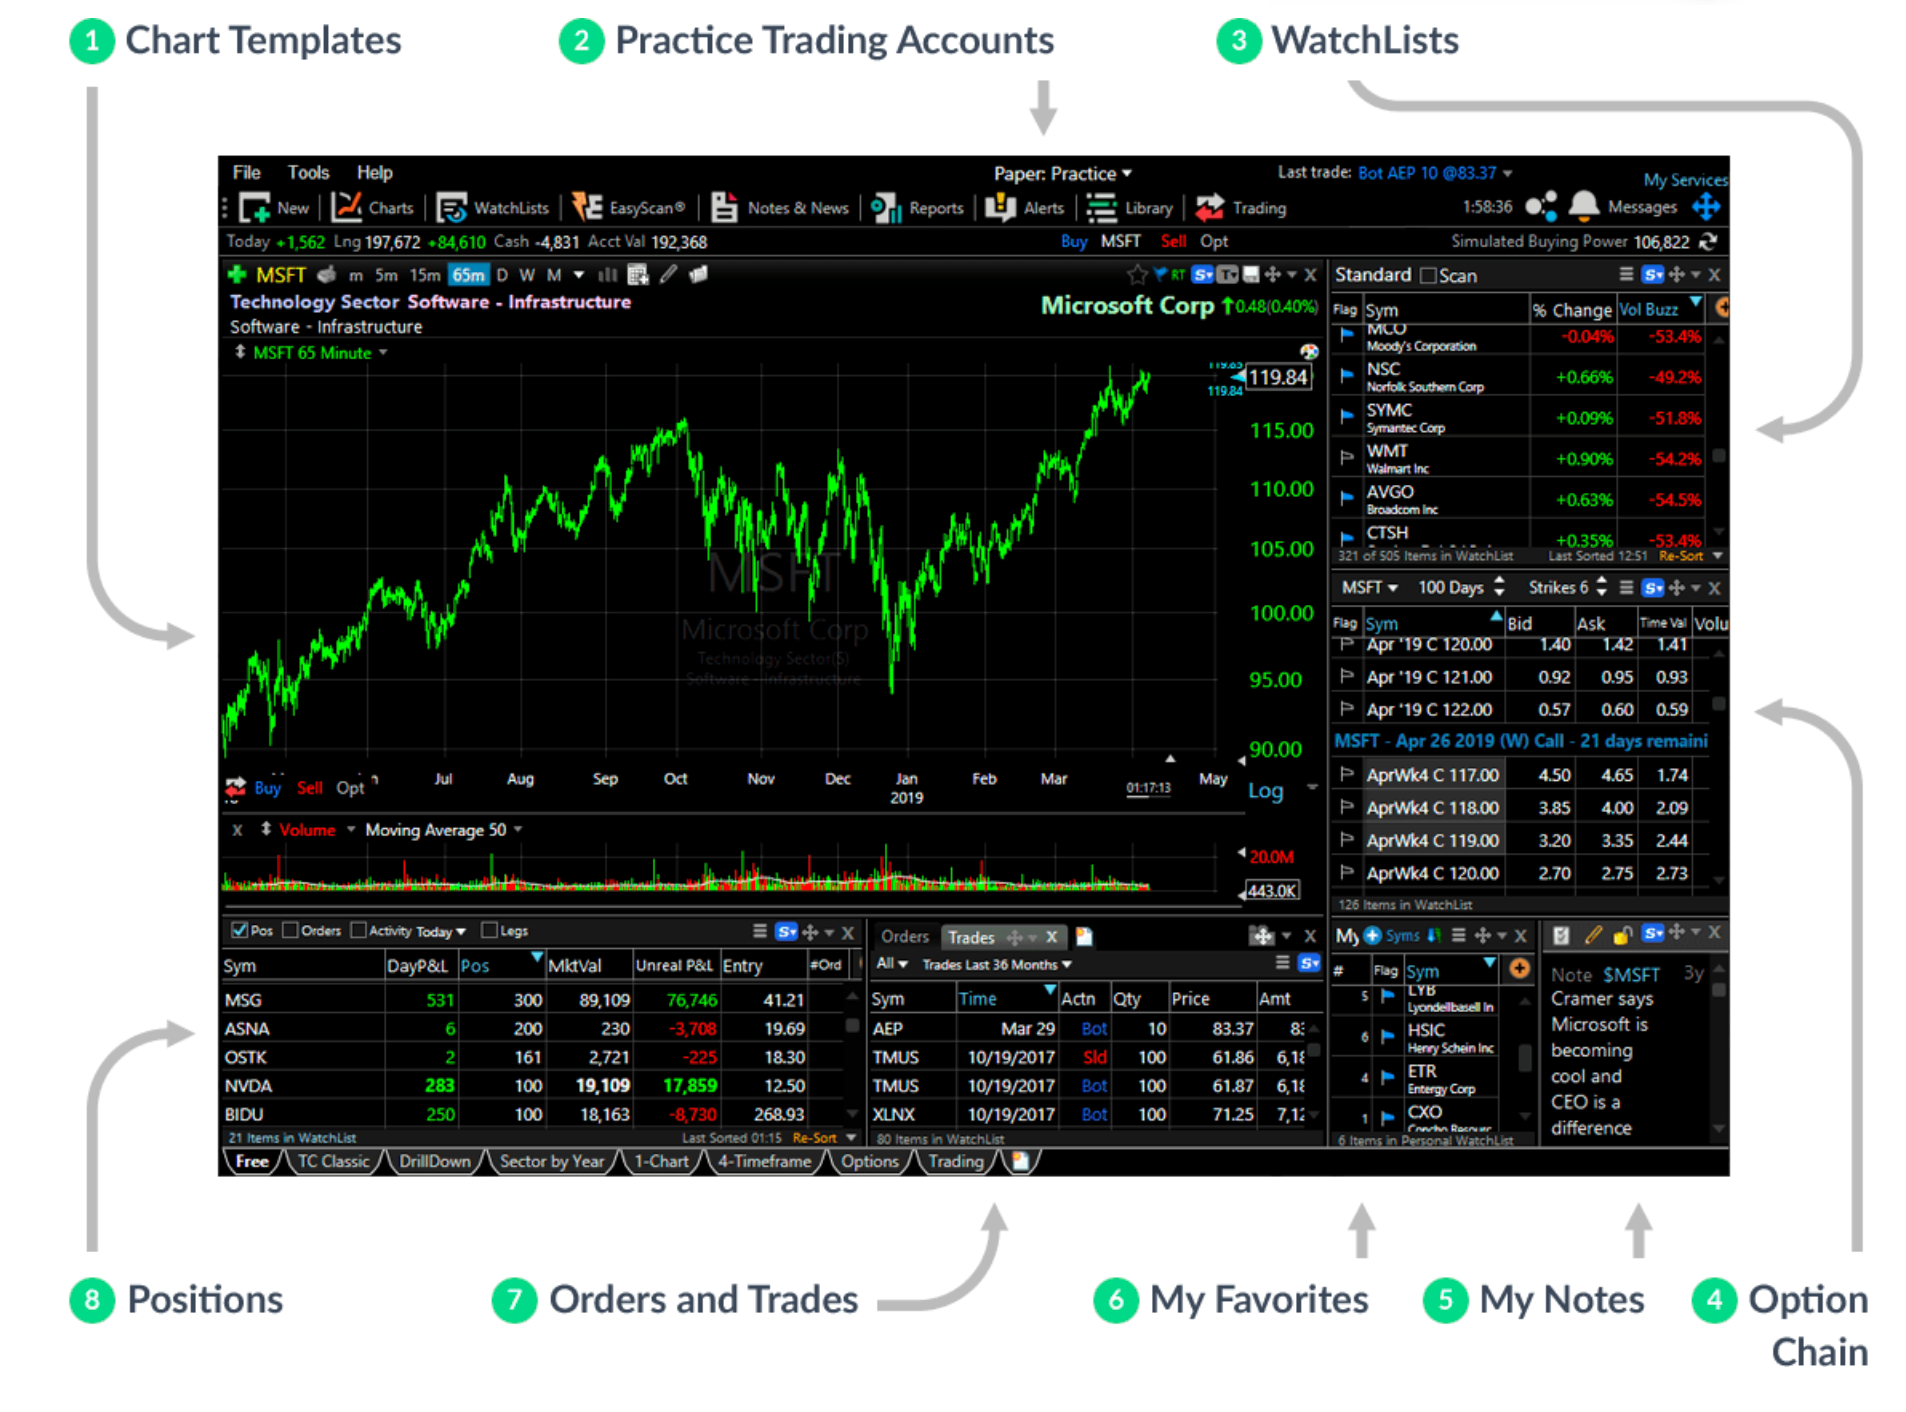Image resolution: width=1906 pixels, height=1412 pixels.
Task: Uncheck the Pos checkbox in the positions panel
Action: (x=239, y=930)
